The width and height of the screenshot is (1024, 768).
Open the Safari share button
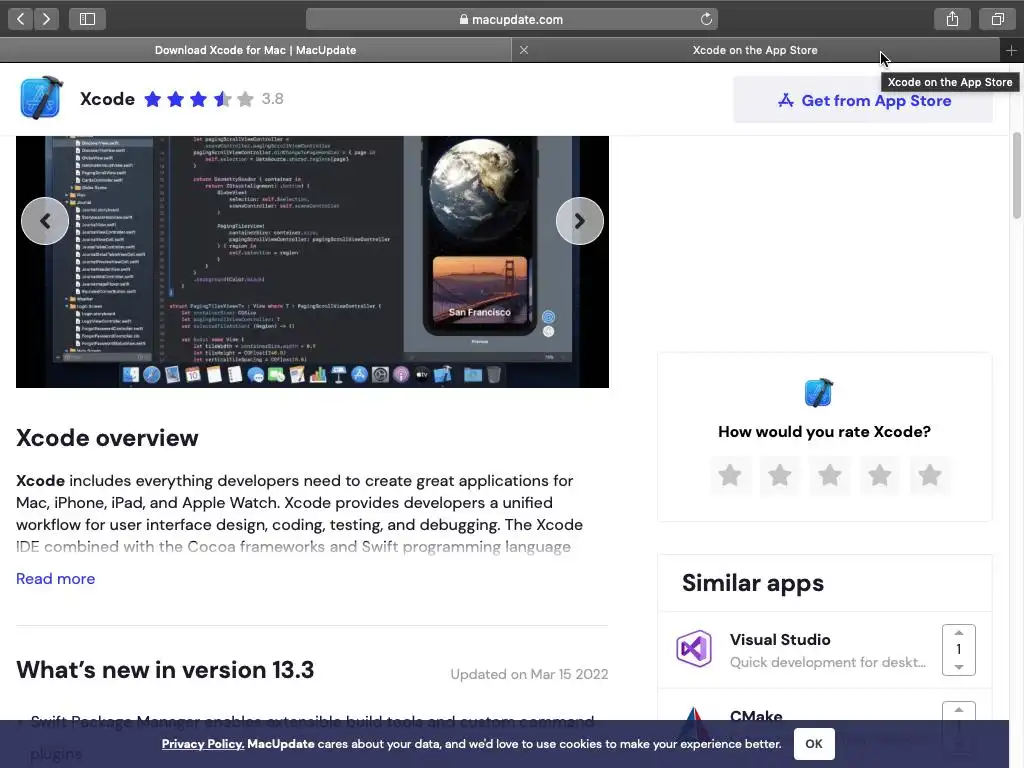(x=952, y=19)
